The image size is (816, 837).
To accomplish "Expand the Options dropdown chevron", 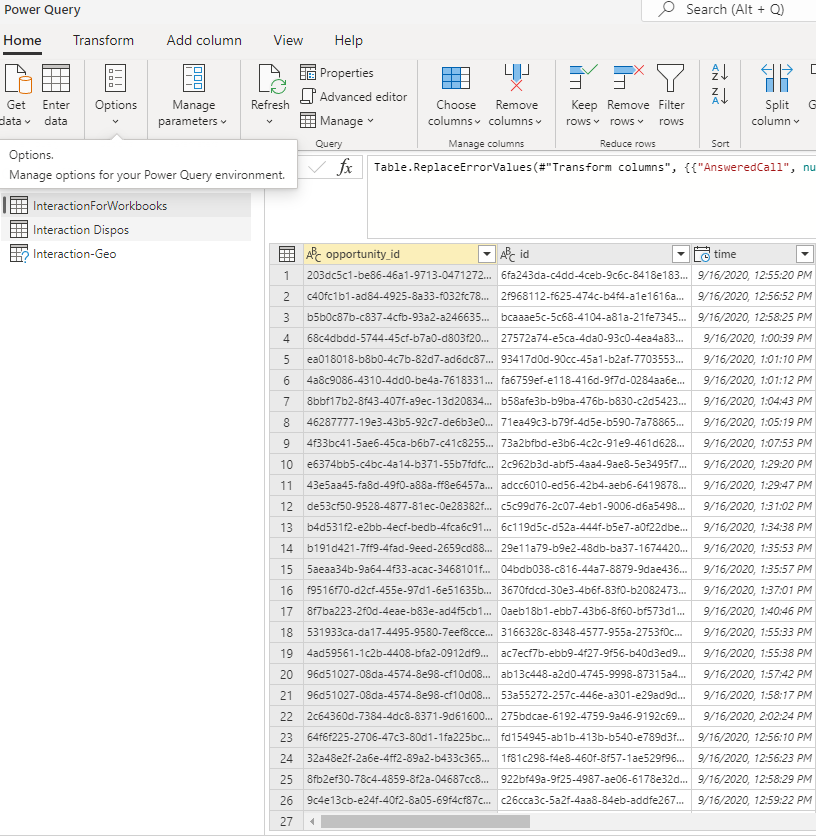I will click(115, 122).
